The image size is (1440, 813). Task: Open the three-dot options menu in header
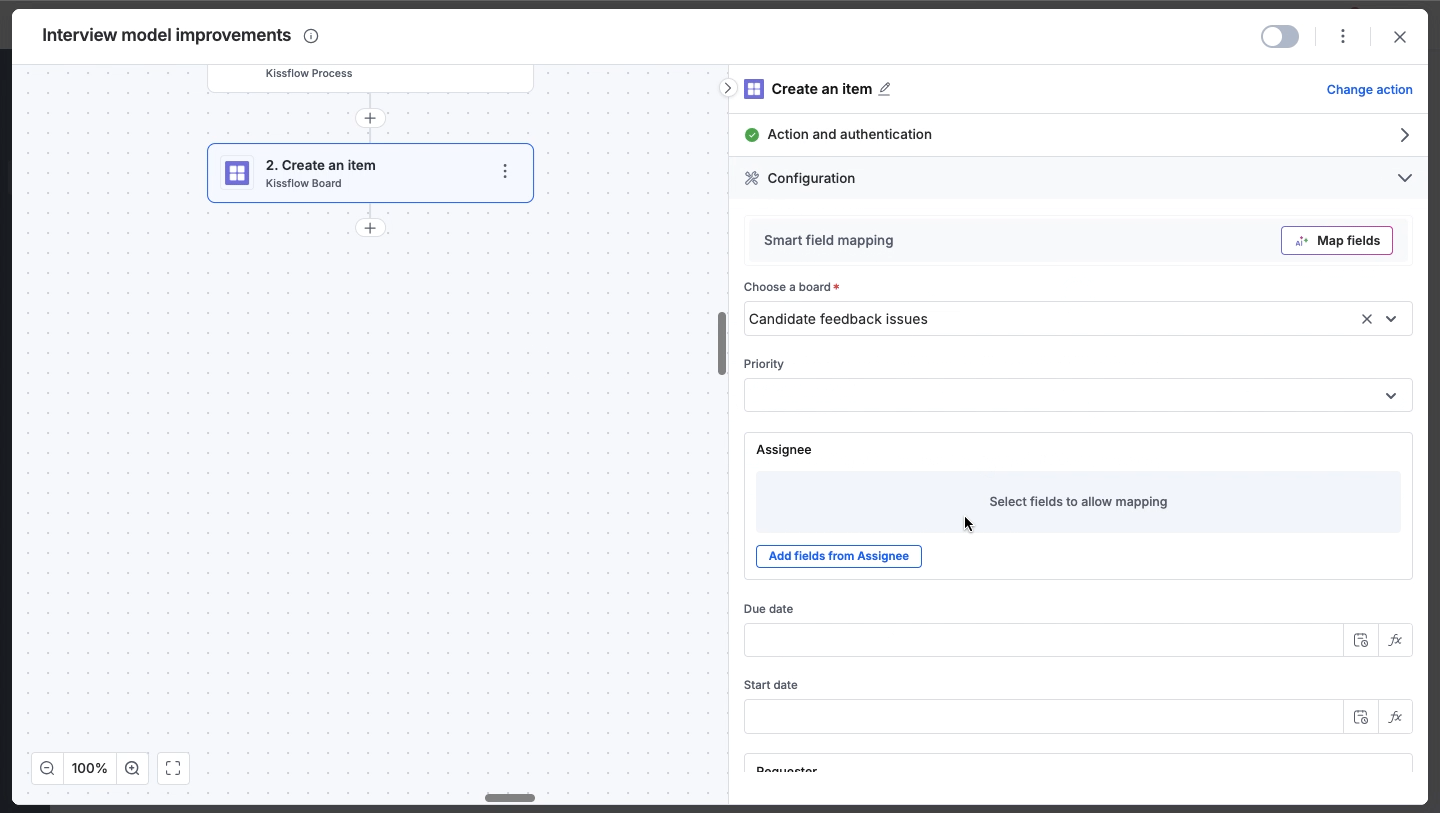pyautogui.click(x=1343, y=37)
